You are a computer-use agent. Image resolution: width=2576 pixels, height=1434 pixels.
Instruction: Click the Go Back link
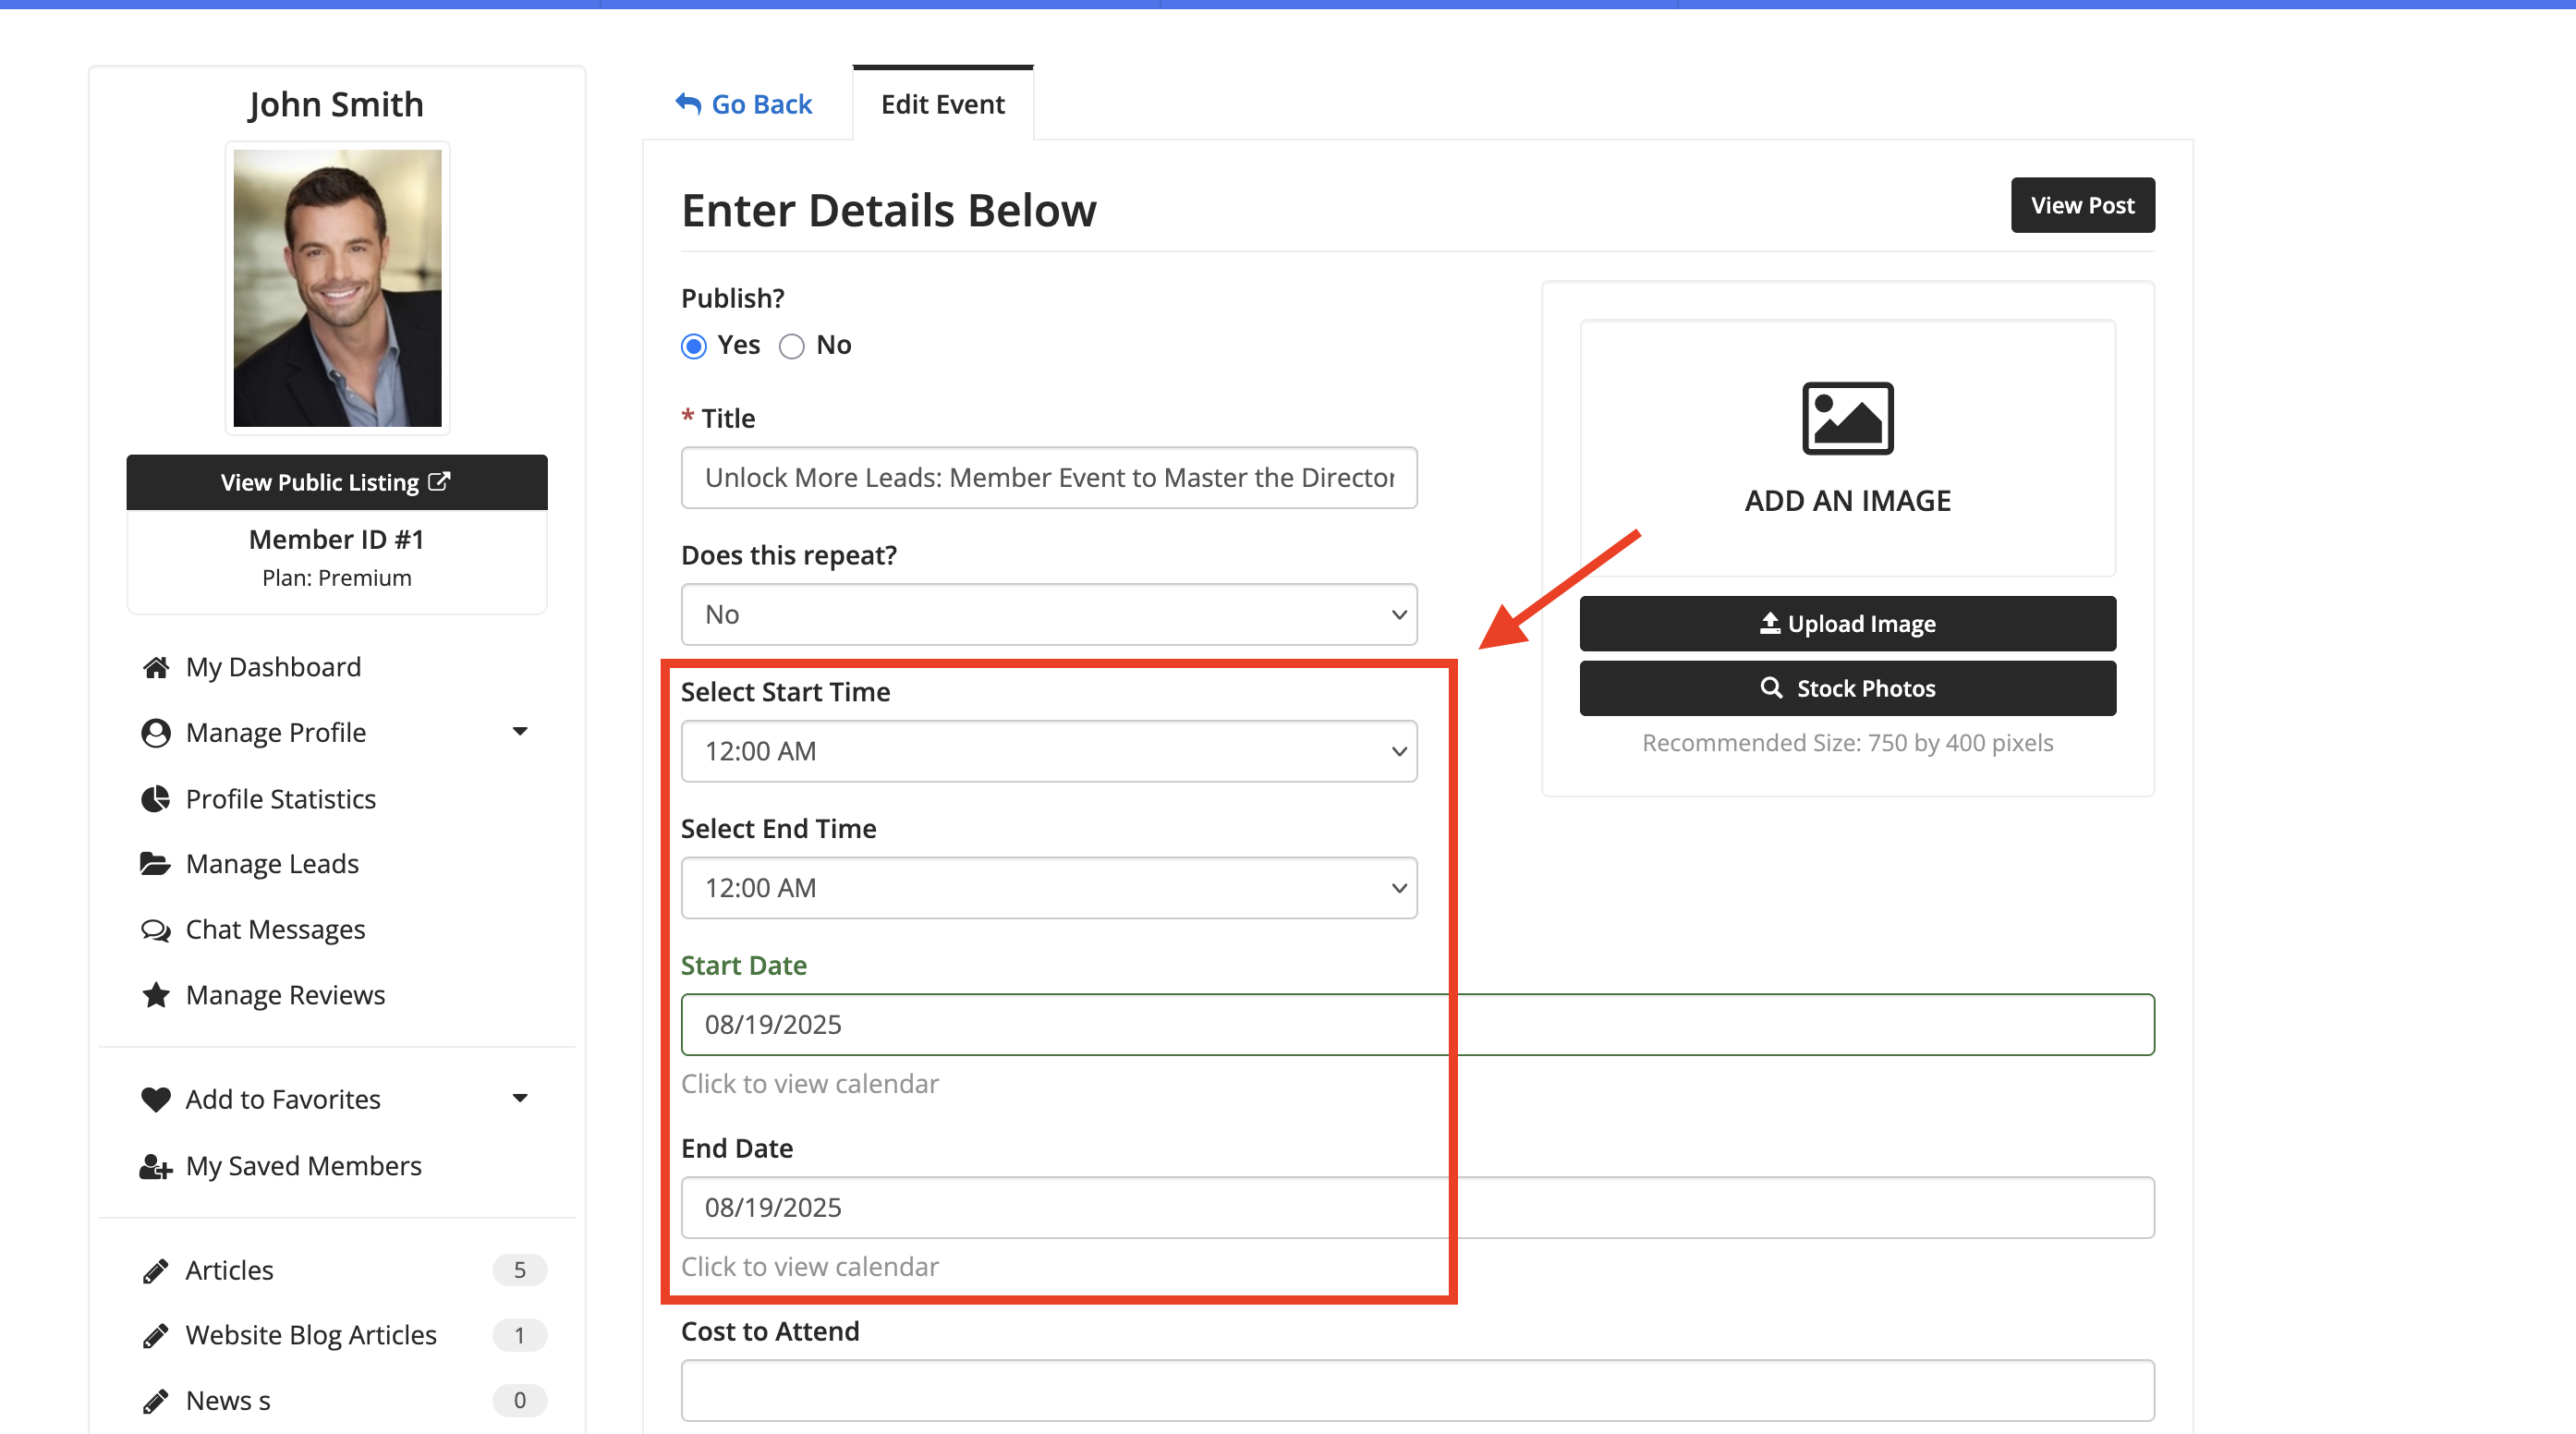point(744,104)
